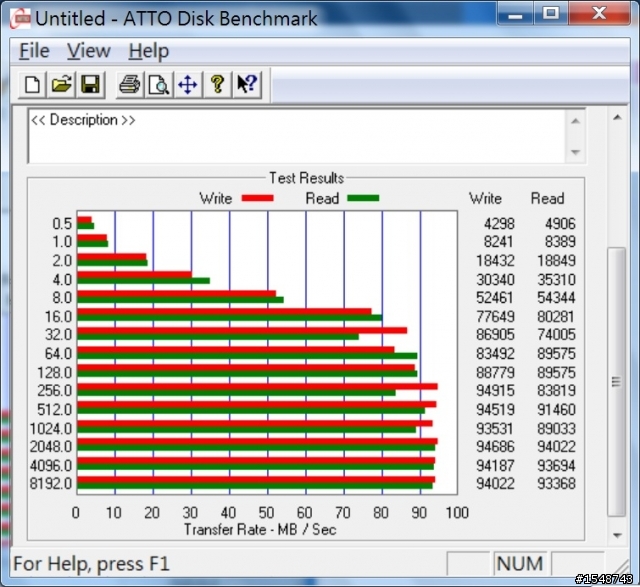Image resolution: width=640 pixels, height=587 pixels.
Task: Click the read value 18849
Action: [x=556, y=260]
